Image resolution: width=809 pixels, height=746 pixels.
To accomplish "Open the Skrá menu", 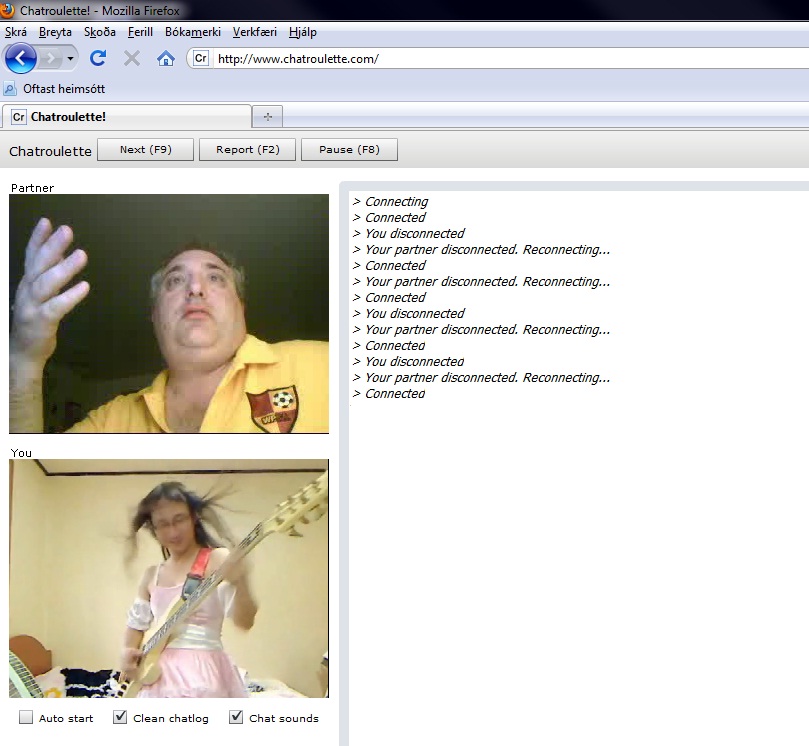I will (x=16, y=32).
